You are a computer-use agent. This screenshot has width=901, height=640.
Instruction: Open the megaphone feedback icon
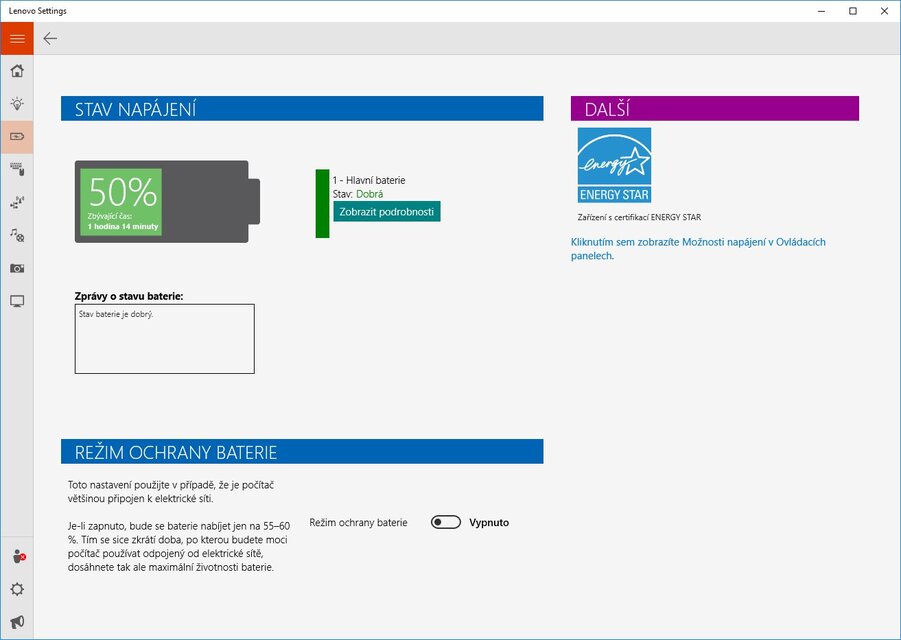pos(17,622)
